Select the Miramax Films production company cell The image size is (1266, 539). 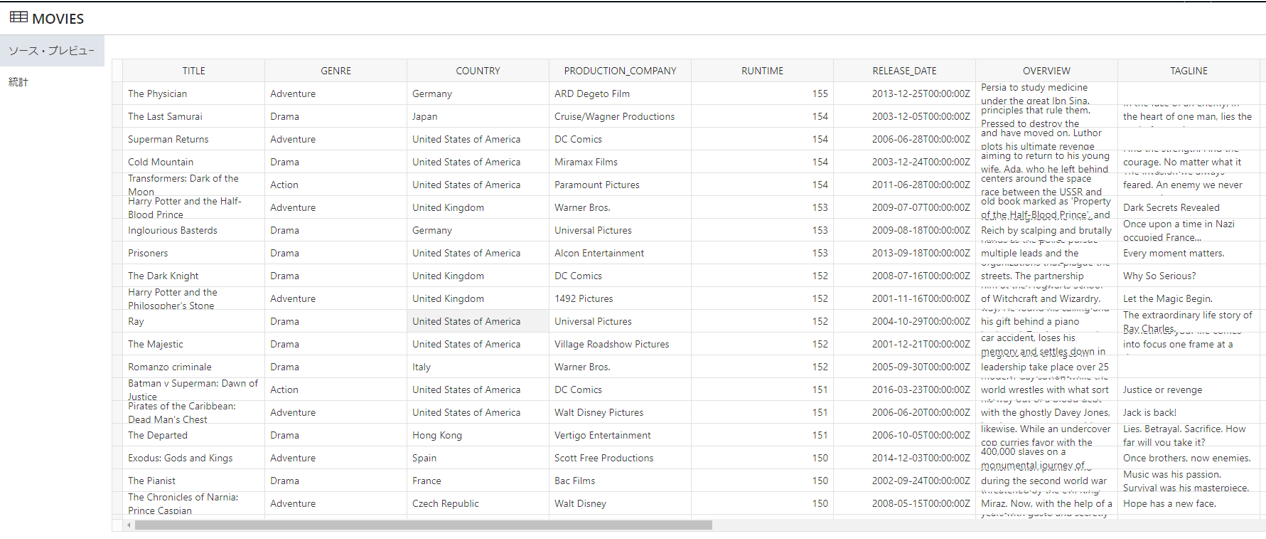click(x=586, y=162)
